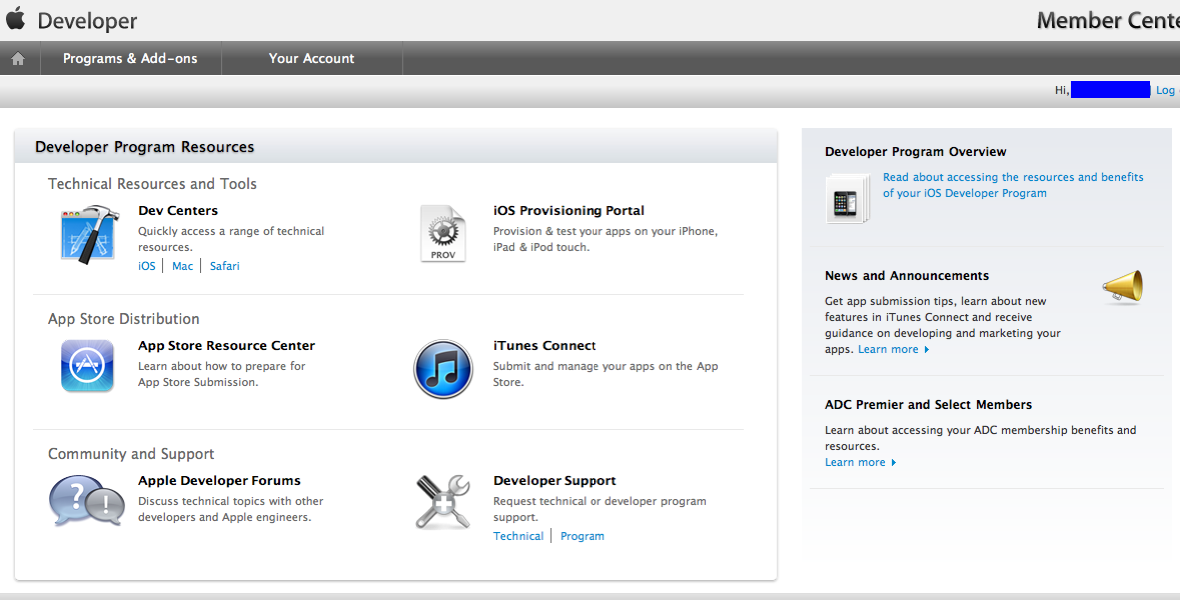This screenshot has width=1180, height=600.
Task: Open the App Store Resource Center icon
Action: point(87,366)
